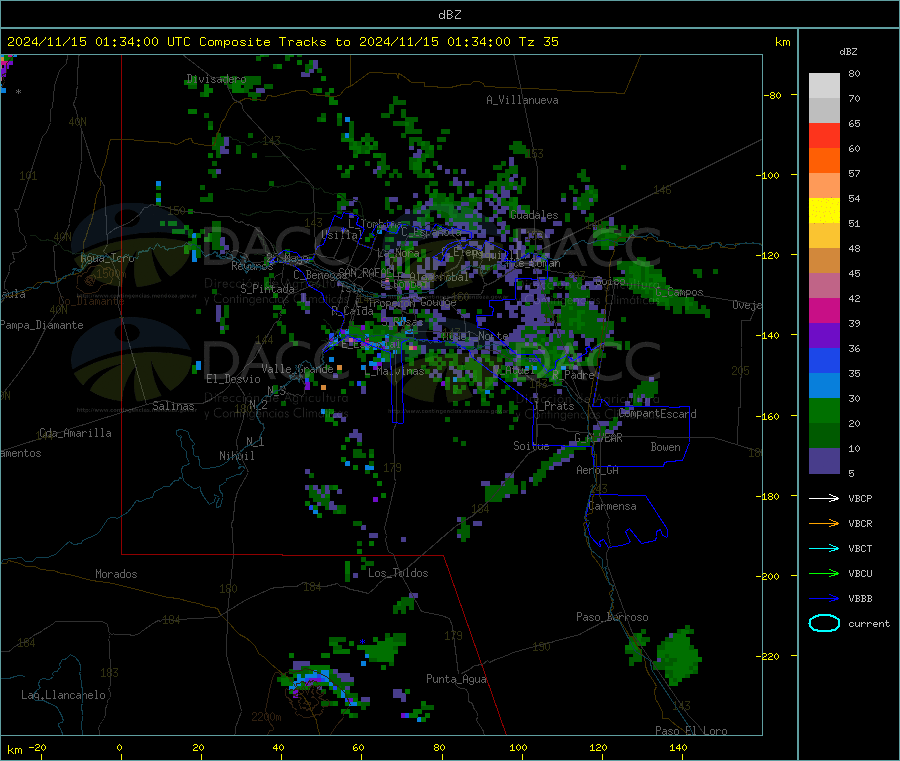Click the 'Los_Toldos' map label
This screenshot has height=761, width=900.
pos(398,573)
